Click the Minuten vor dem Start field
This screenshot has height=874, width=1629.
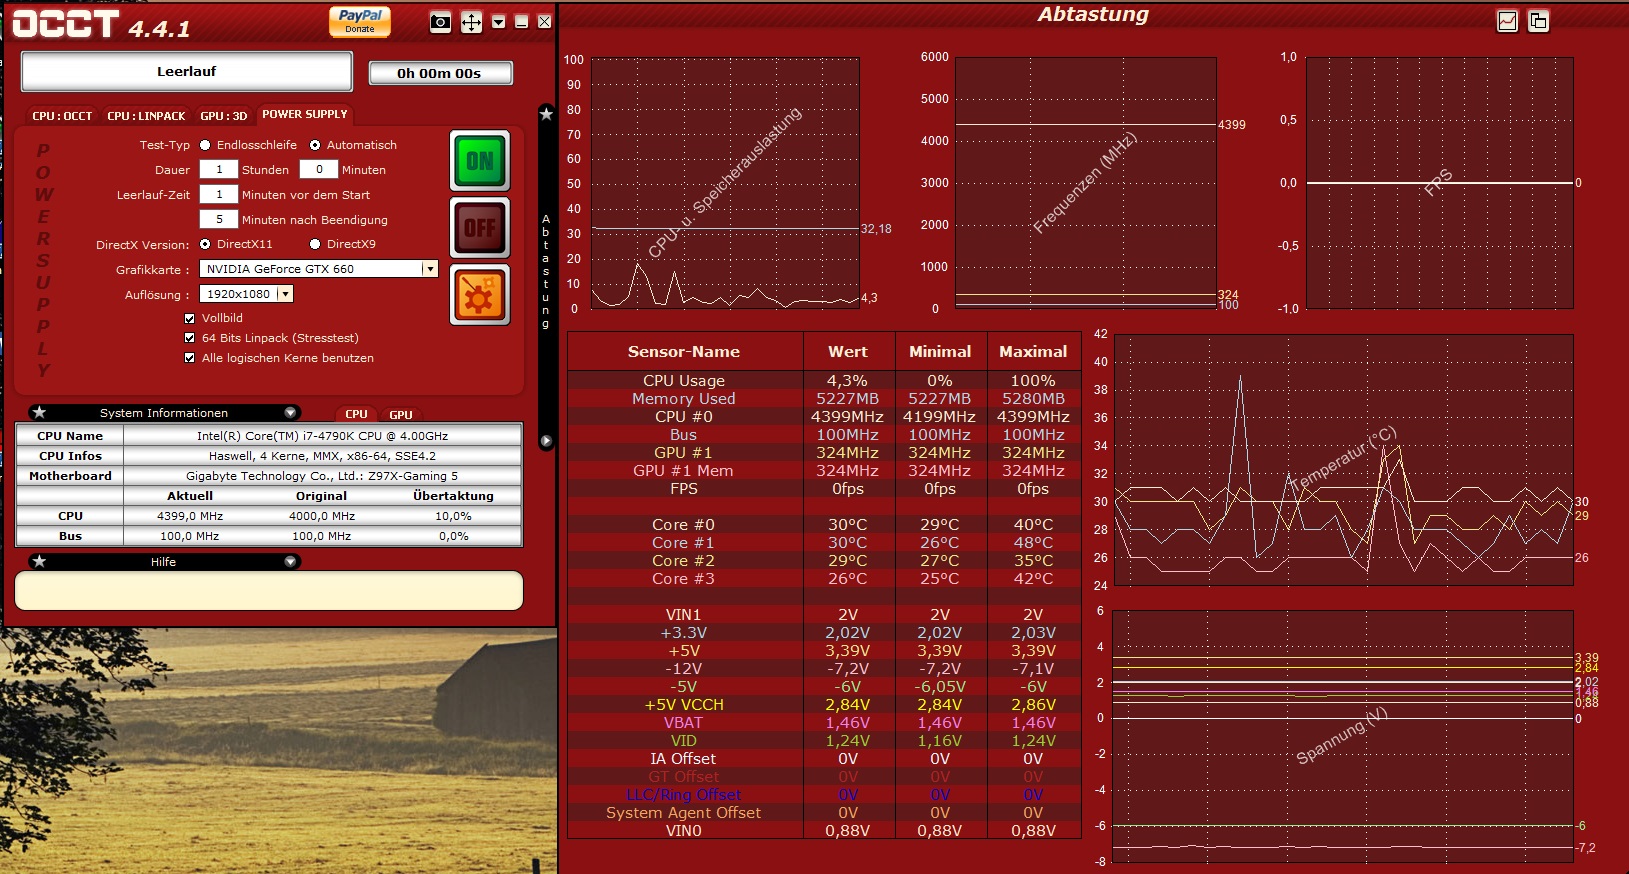219,195
